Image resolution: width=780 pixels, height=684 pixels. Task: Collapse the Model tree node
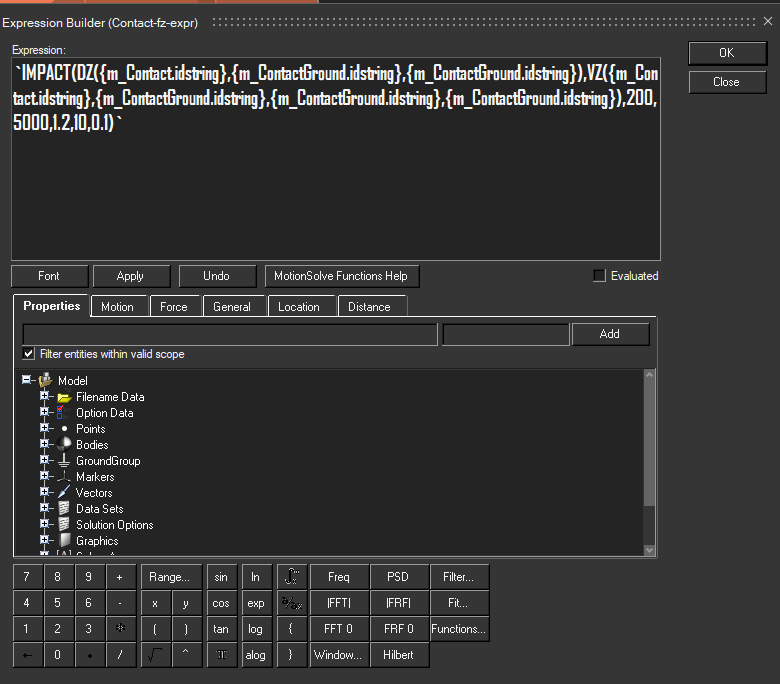pyautogui.click(x=26, y=380)
